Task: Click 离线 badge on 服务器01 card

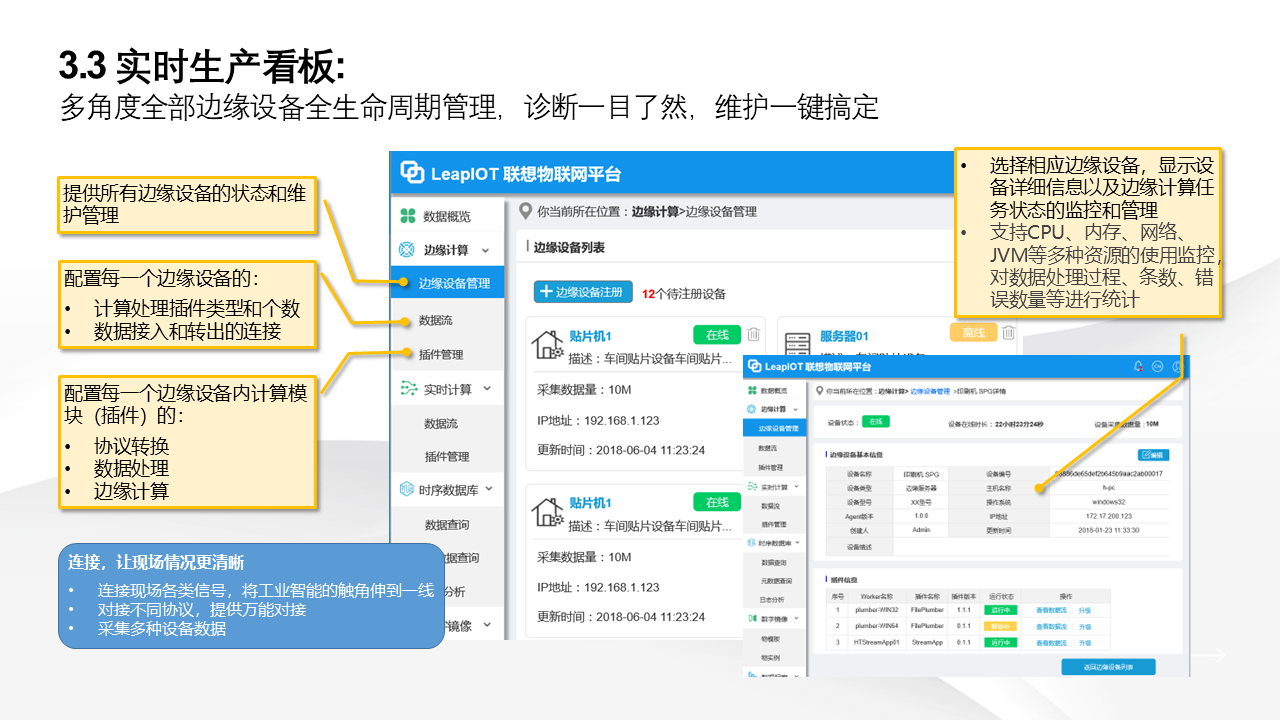Action: click(x=973, y=333)
